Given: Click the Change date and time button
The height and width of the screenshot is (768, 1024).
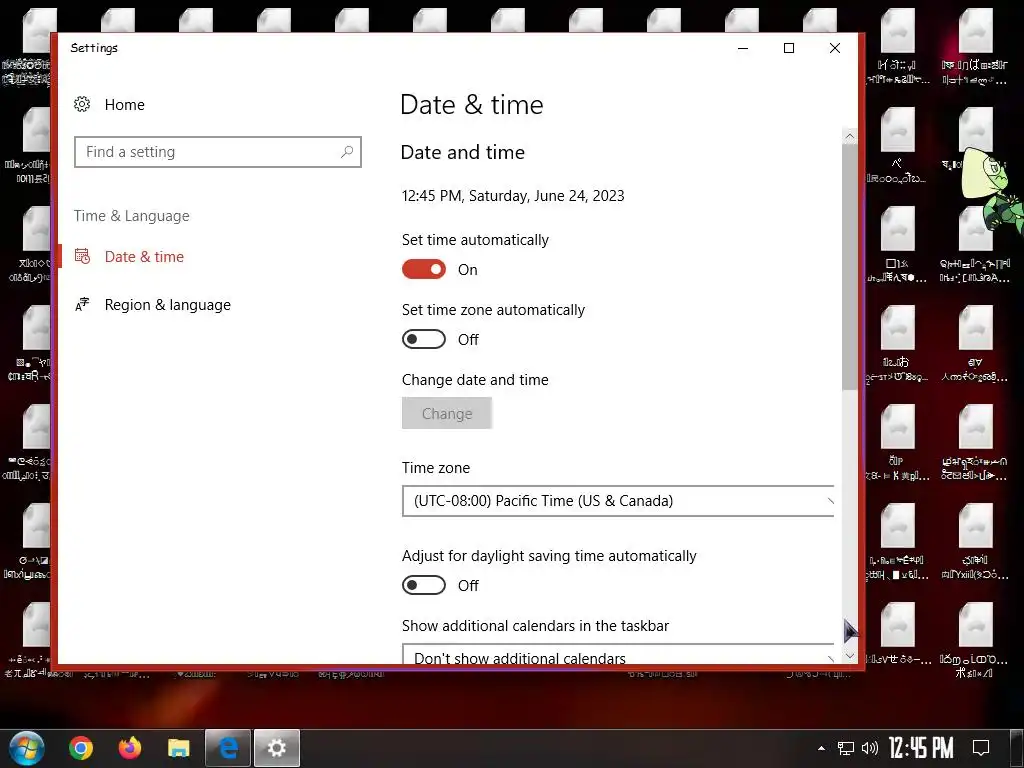Looking at the screenshot, I should point(447,413).
